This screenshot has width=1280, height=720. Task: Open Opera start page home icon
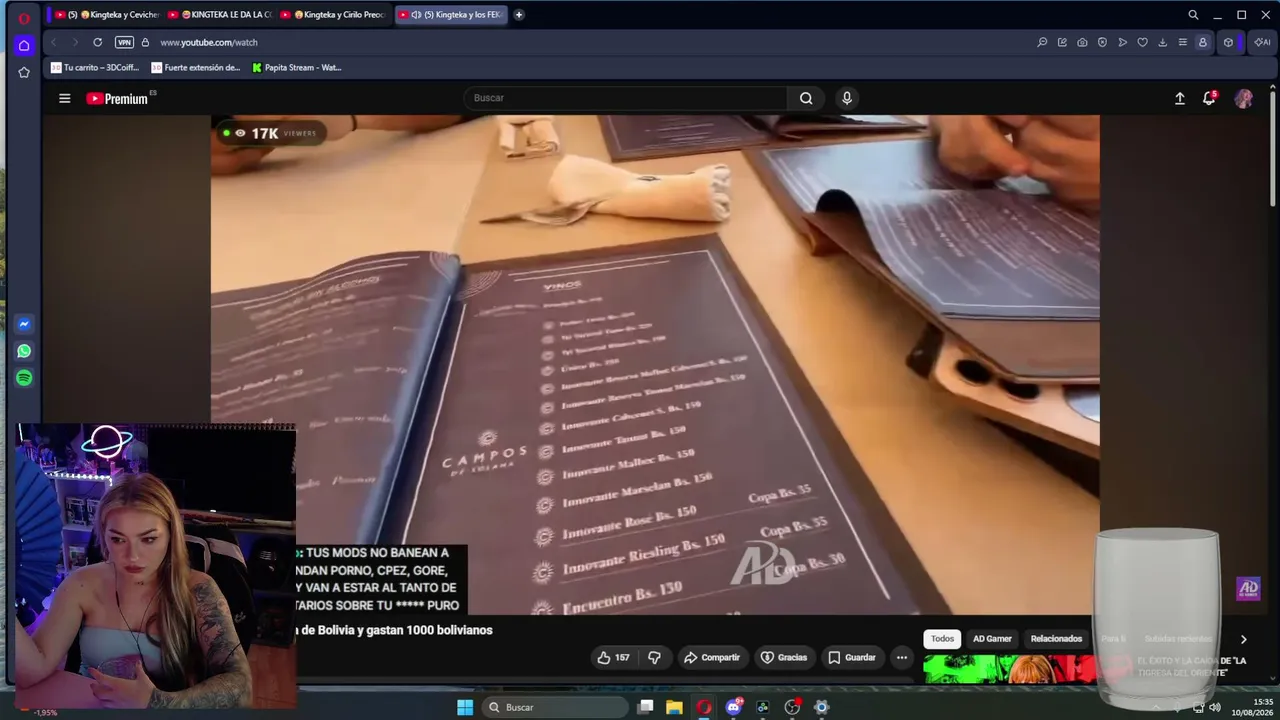tap(24, 45)
